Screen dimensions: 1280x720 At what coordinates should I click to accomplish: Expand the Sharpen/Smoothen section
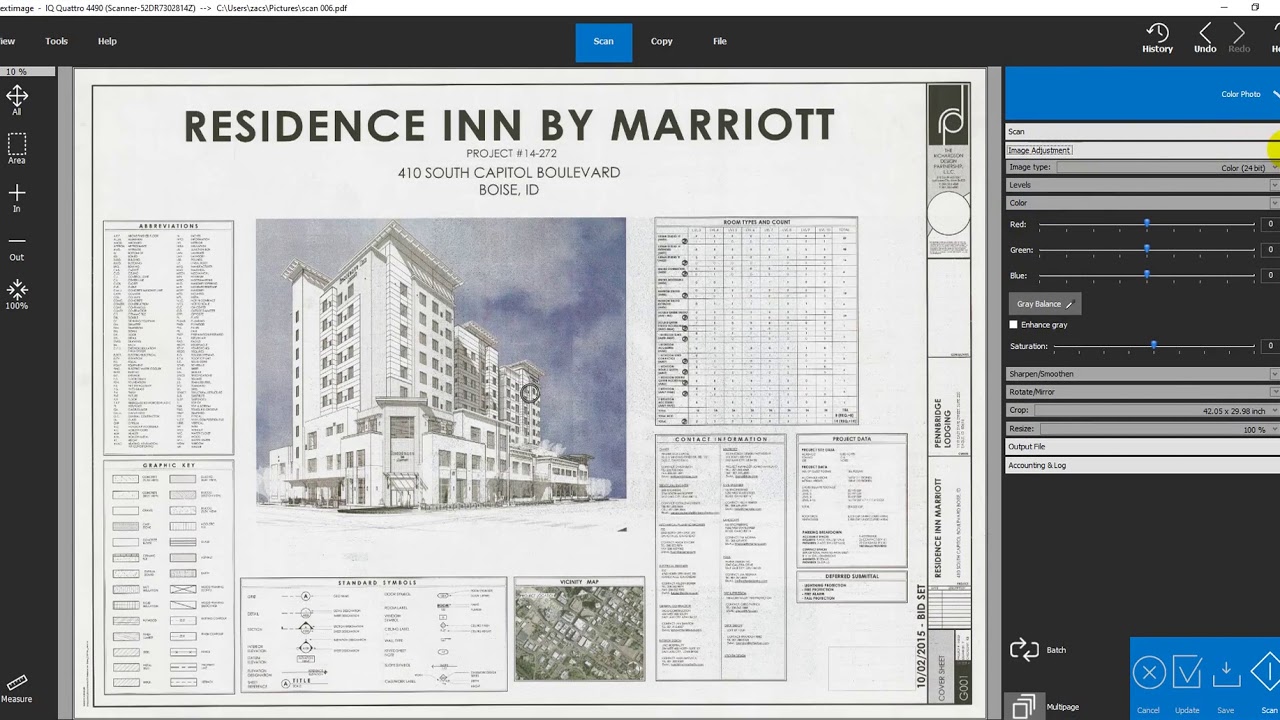1142,374
